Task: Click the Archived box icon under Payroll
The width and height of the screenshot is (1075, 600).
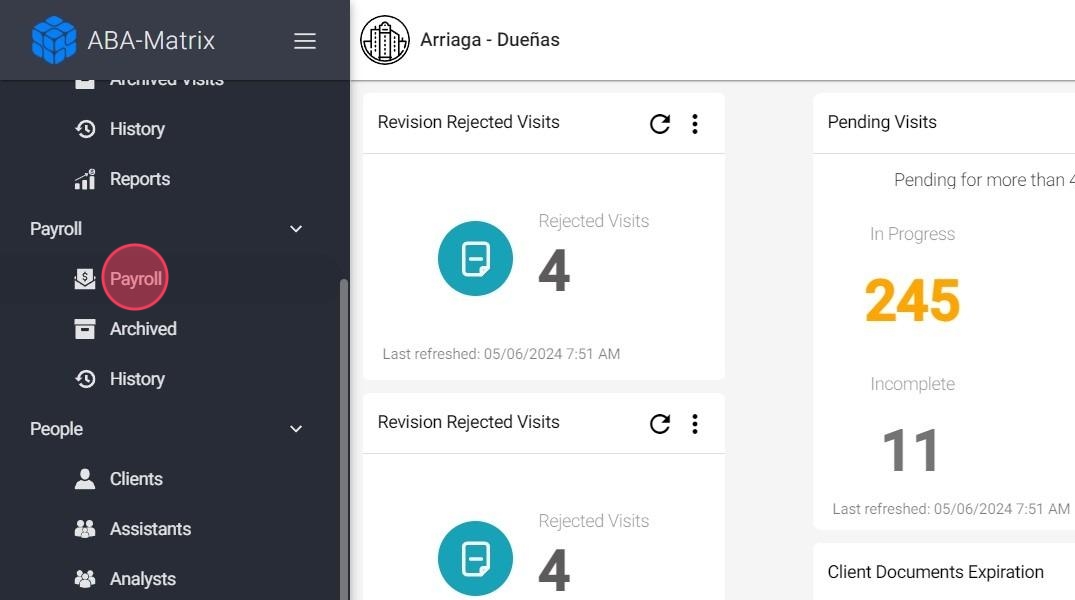Action: (85, 329)
